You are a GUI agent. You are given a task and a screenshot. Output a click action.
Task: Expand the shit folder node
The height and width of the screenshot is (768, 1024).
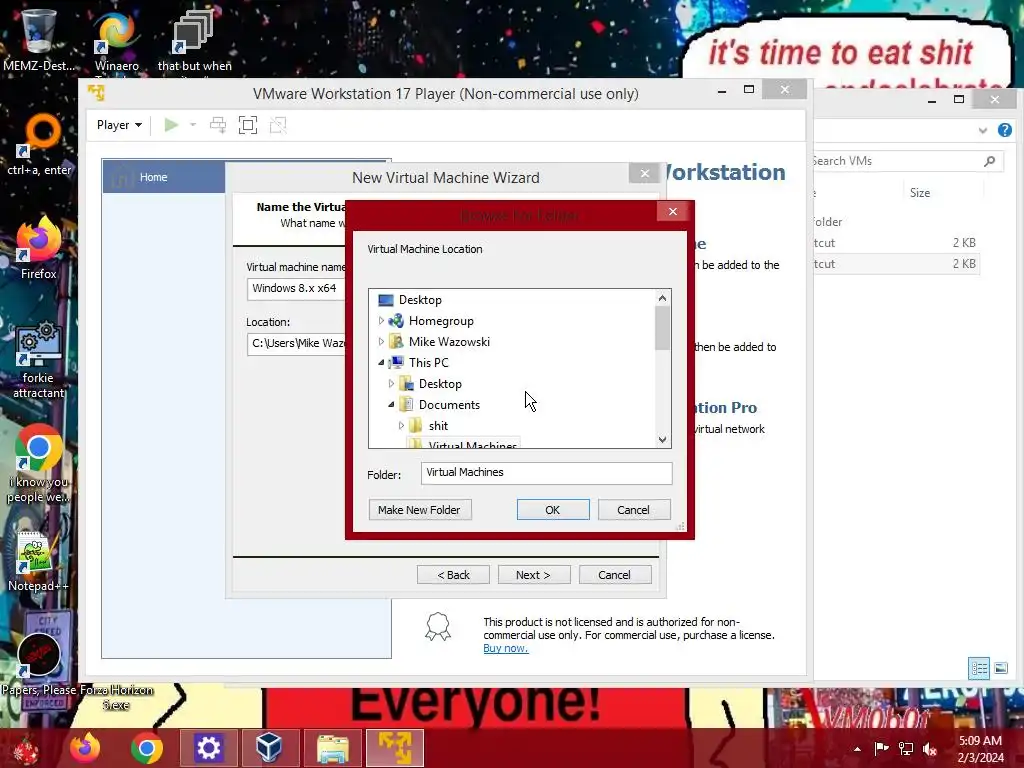(401, 425)
